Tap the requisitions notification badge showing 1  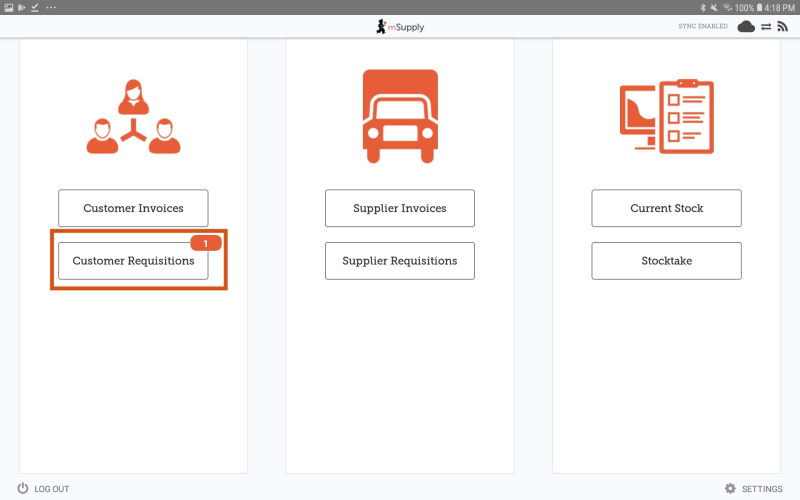tap(205, 243)
